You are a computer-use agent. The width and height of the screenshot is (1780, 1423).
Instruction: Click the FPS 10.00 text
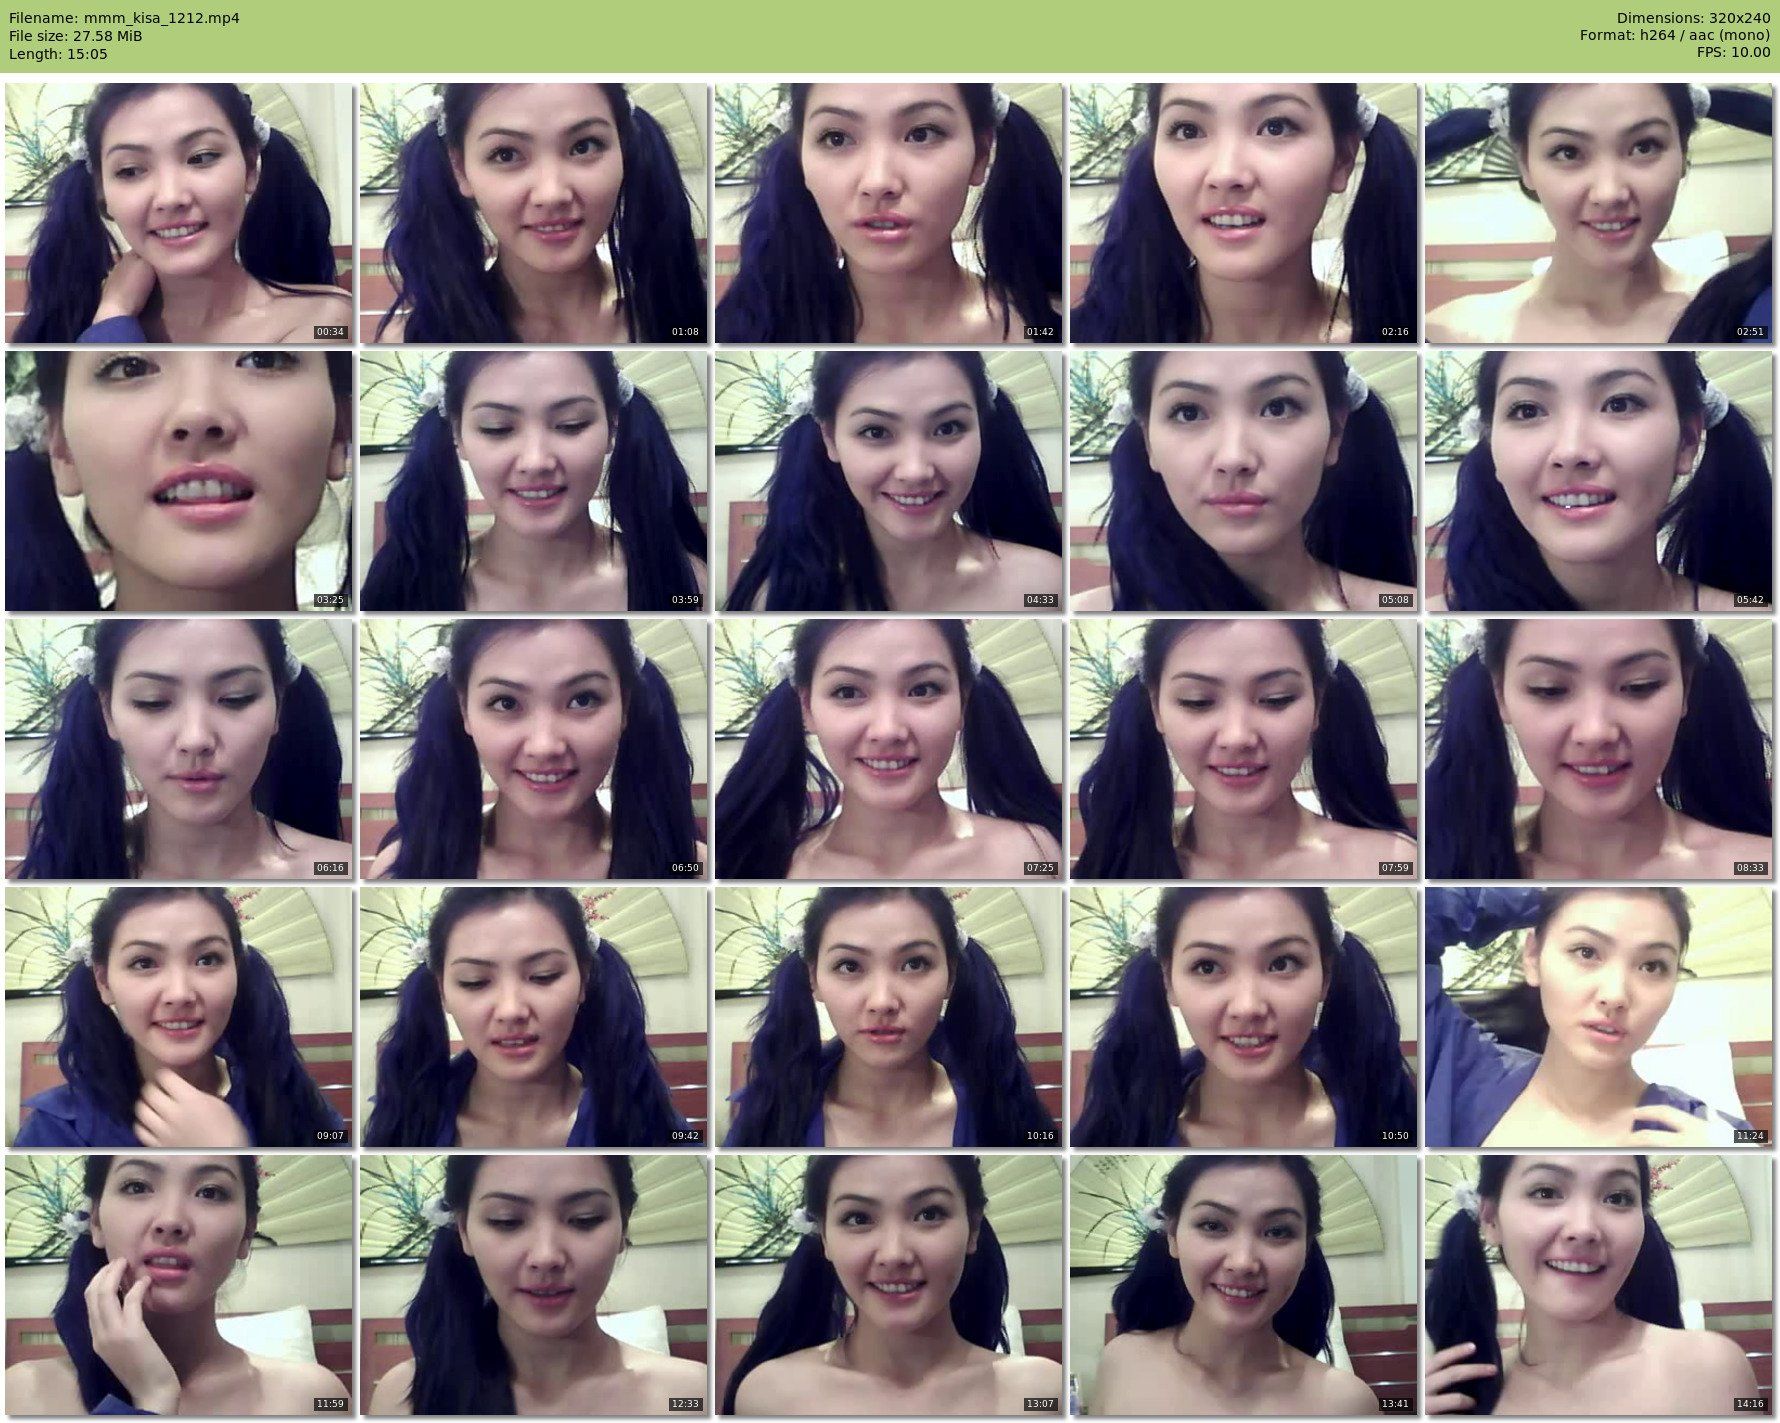click(1734, 54)
